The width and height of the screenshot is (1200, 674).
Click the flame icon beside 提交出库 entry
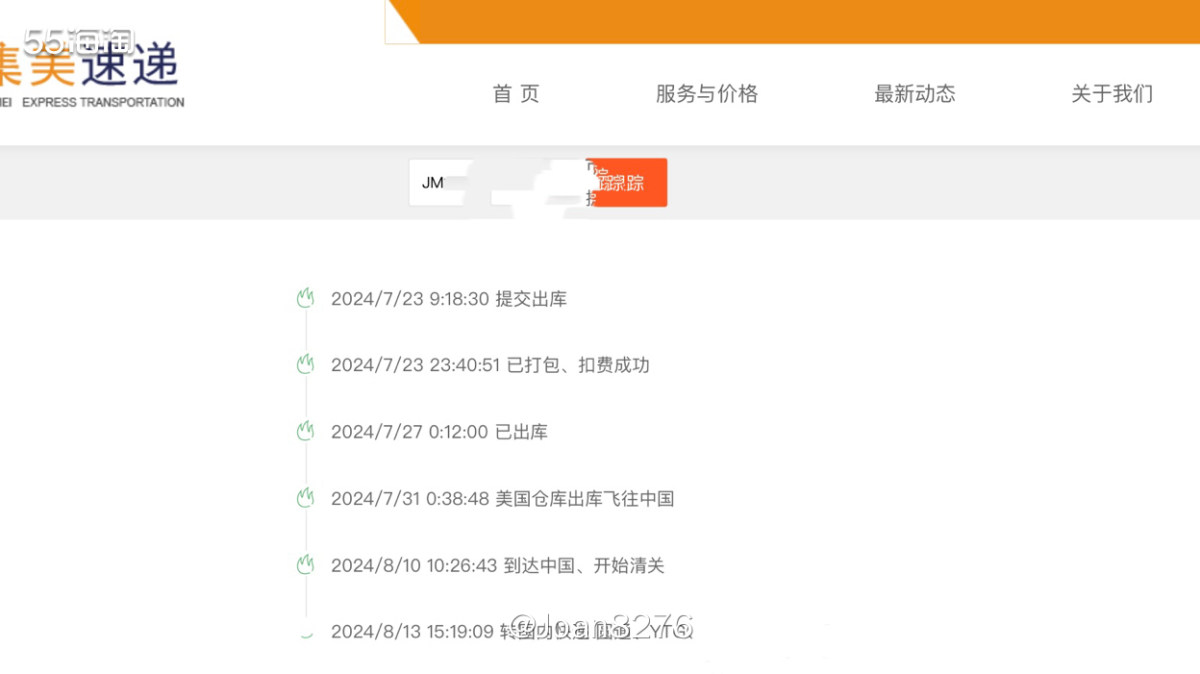305,298
